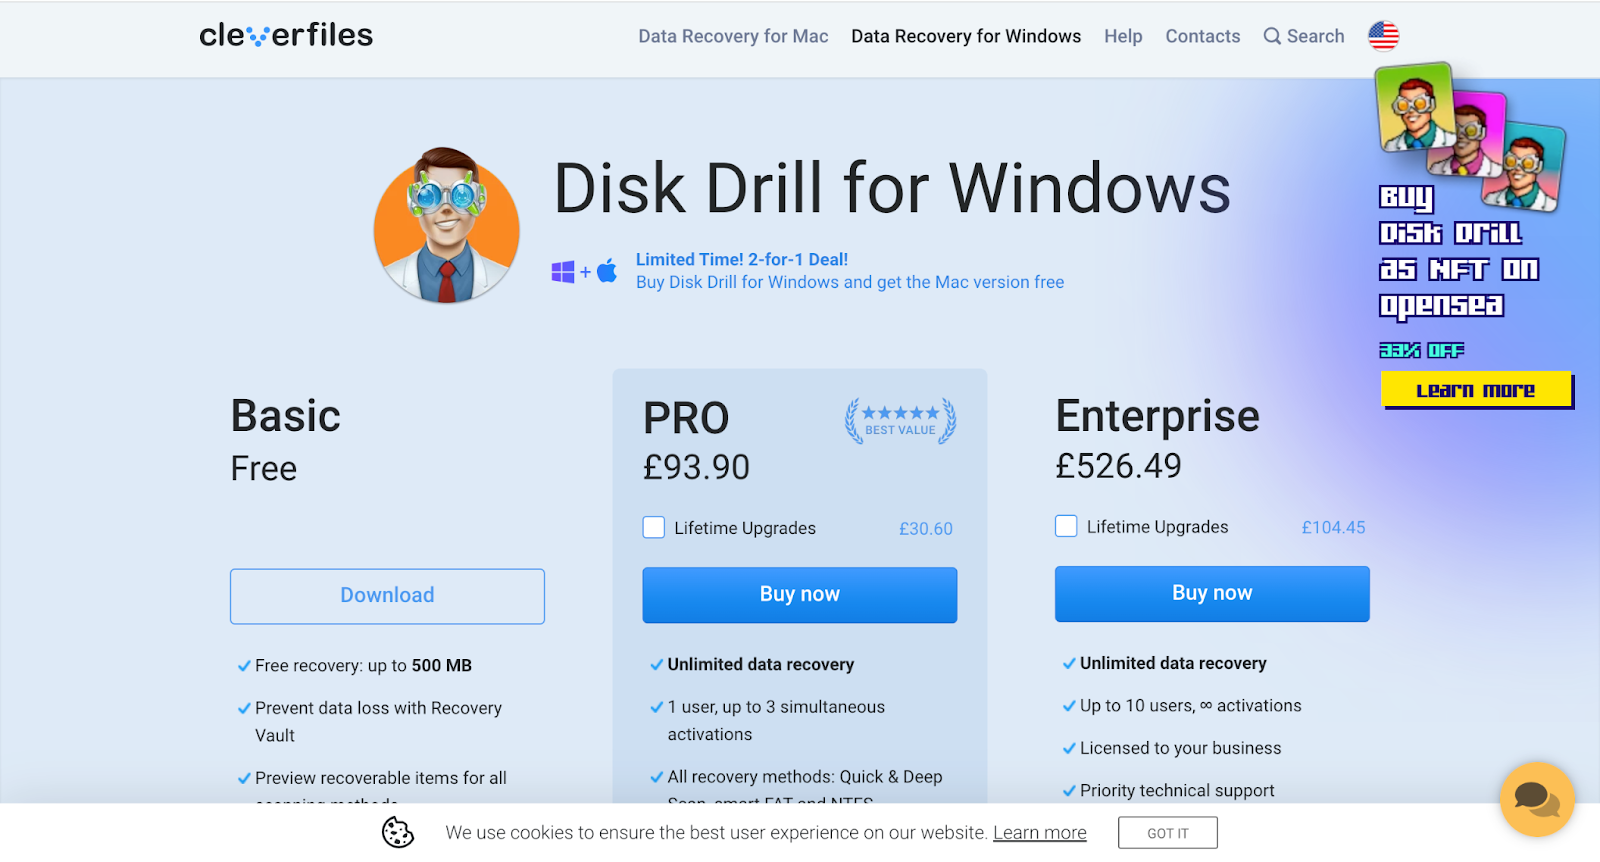Click the 'Buy Disk Drill as NFT on OpenSea' text
The height and width of the screenshot is (862, 1600).
click(x=1459, y=252)
